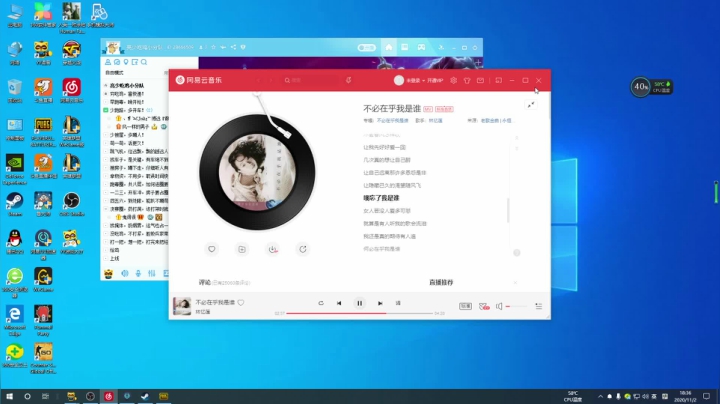Toggle desktop lyrics 词 button

pos(398,303)
